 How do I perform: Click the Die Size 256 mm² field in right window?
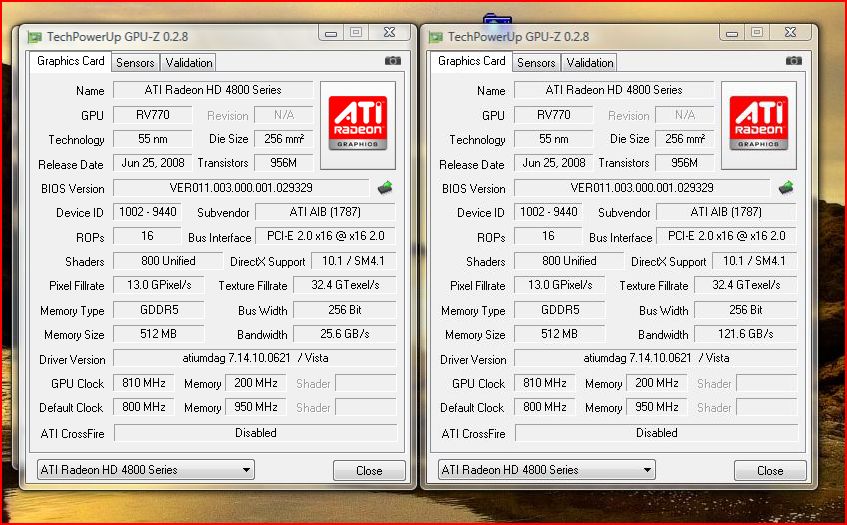[x=684, y=139]
